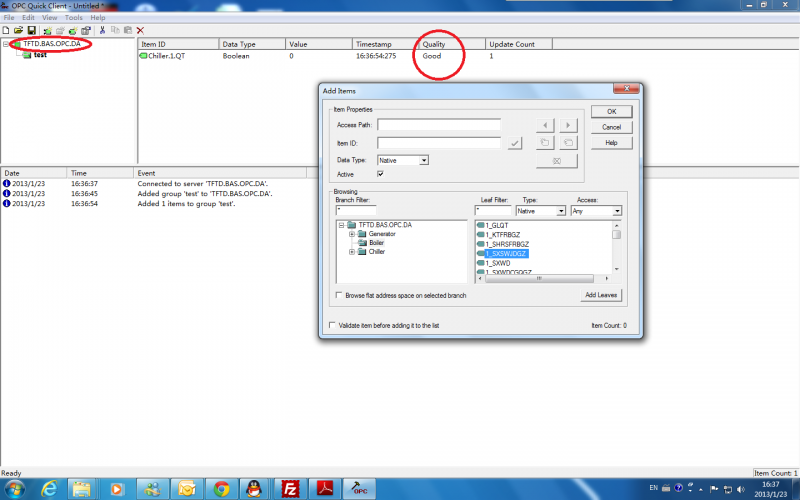Click the Add Leaves button

coord(601,295)
